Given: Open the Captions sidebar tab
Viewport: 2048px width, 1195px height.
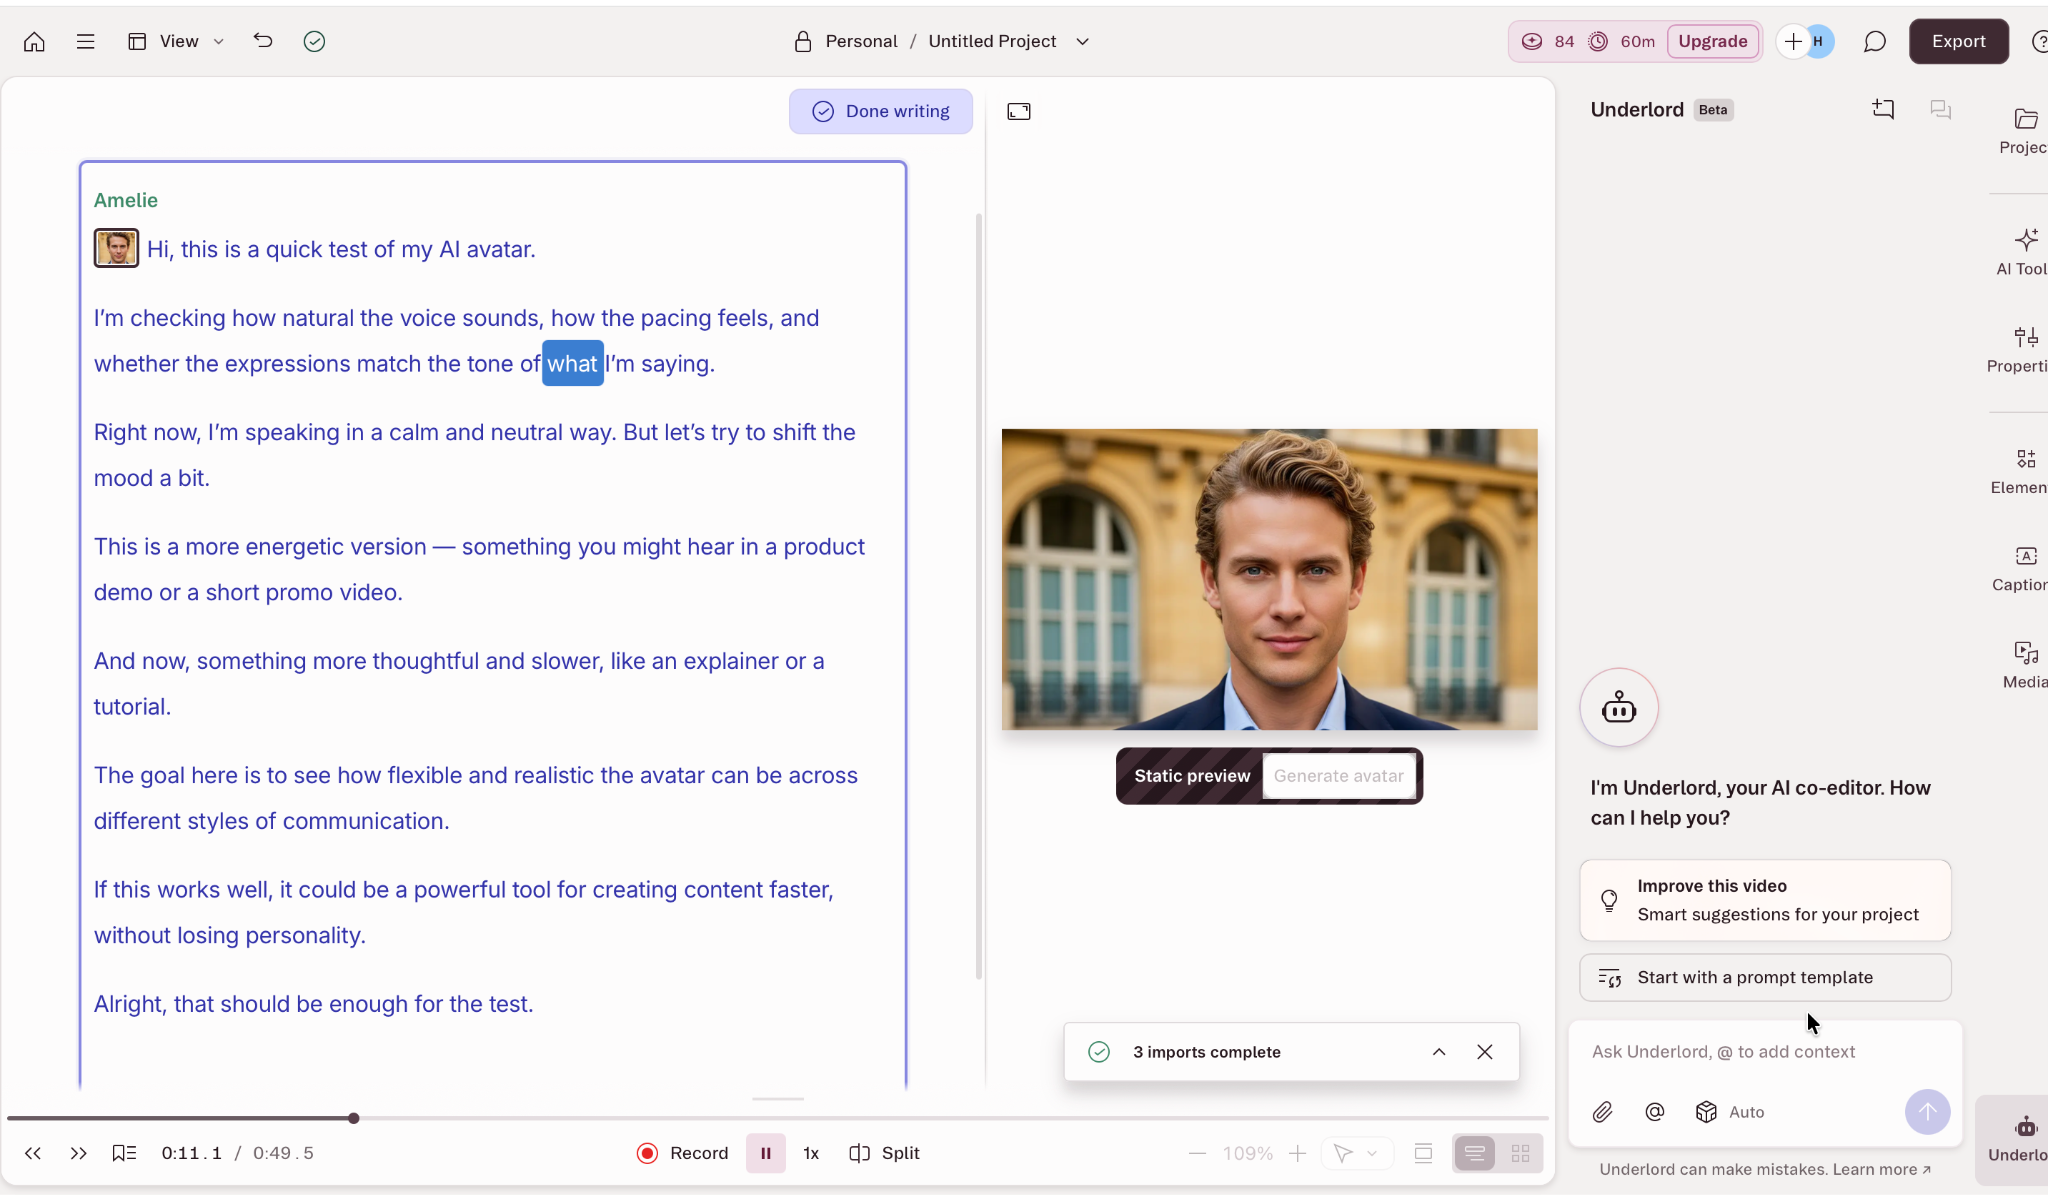Looking at the screenshot, I should (x=2022, y=568).
